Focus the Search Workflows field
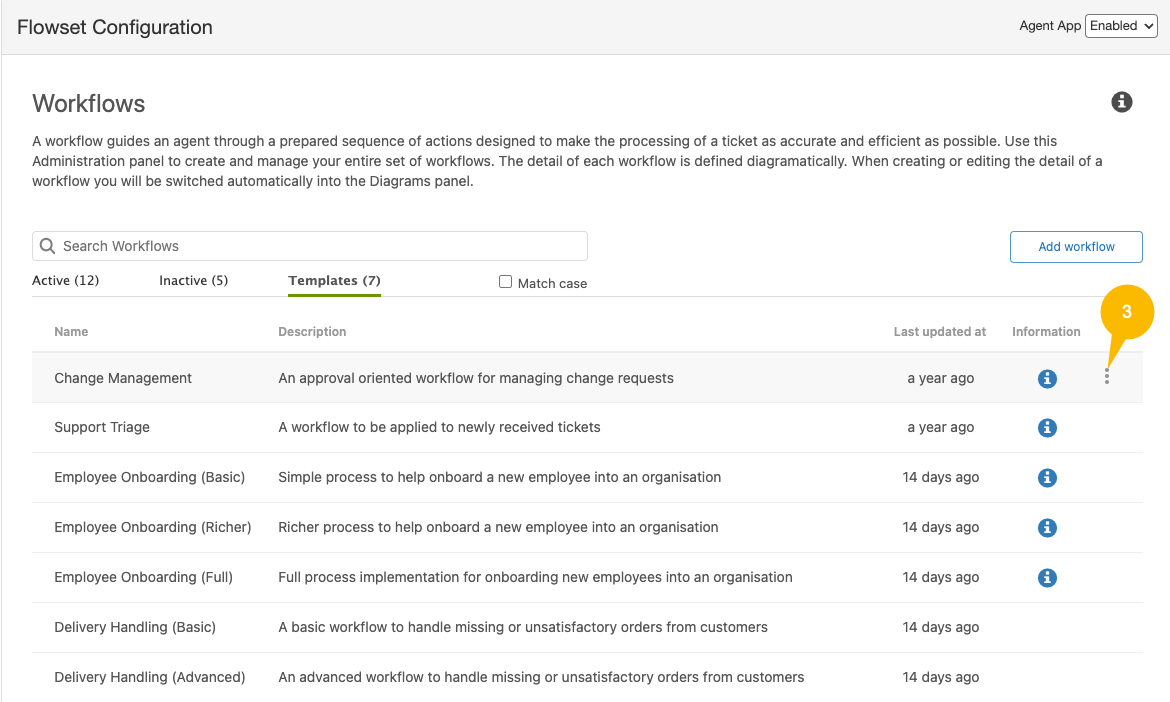 click(x=310, y=246)
